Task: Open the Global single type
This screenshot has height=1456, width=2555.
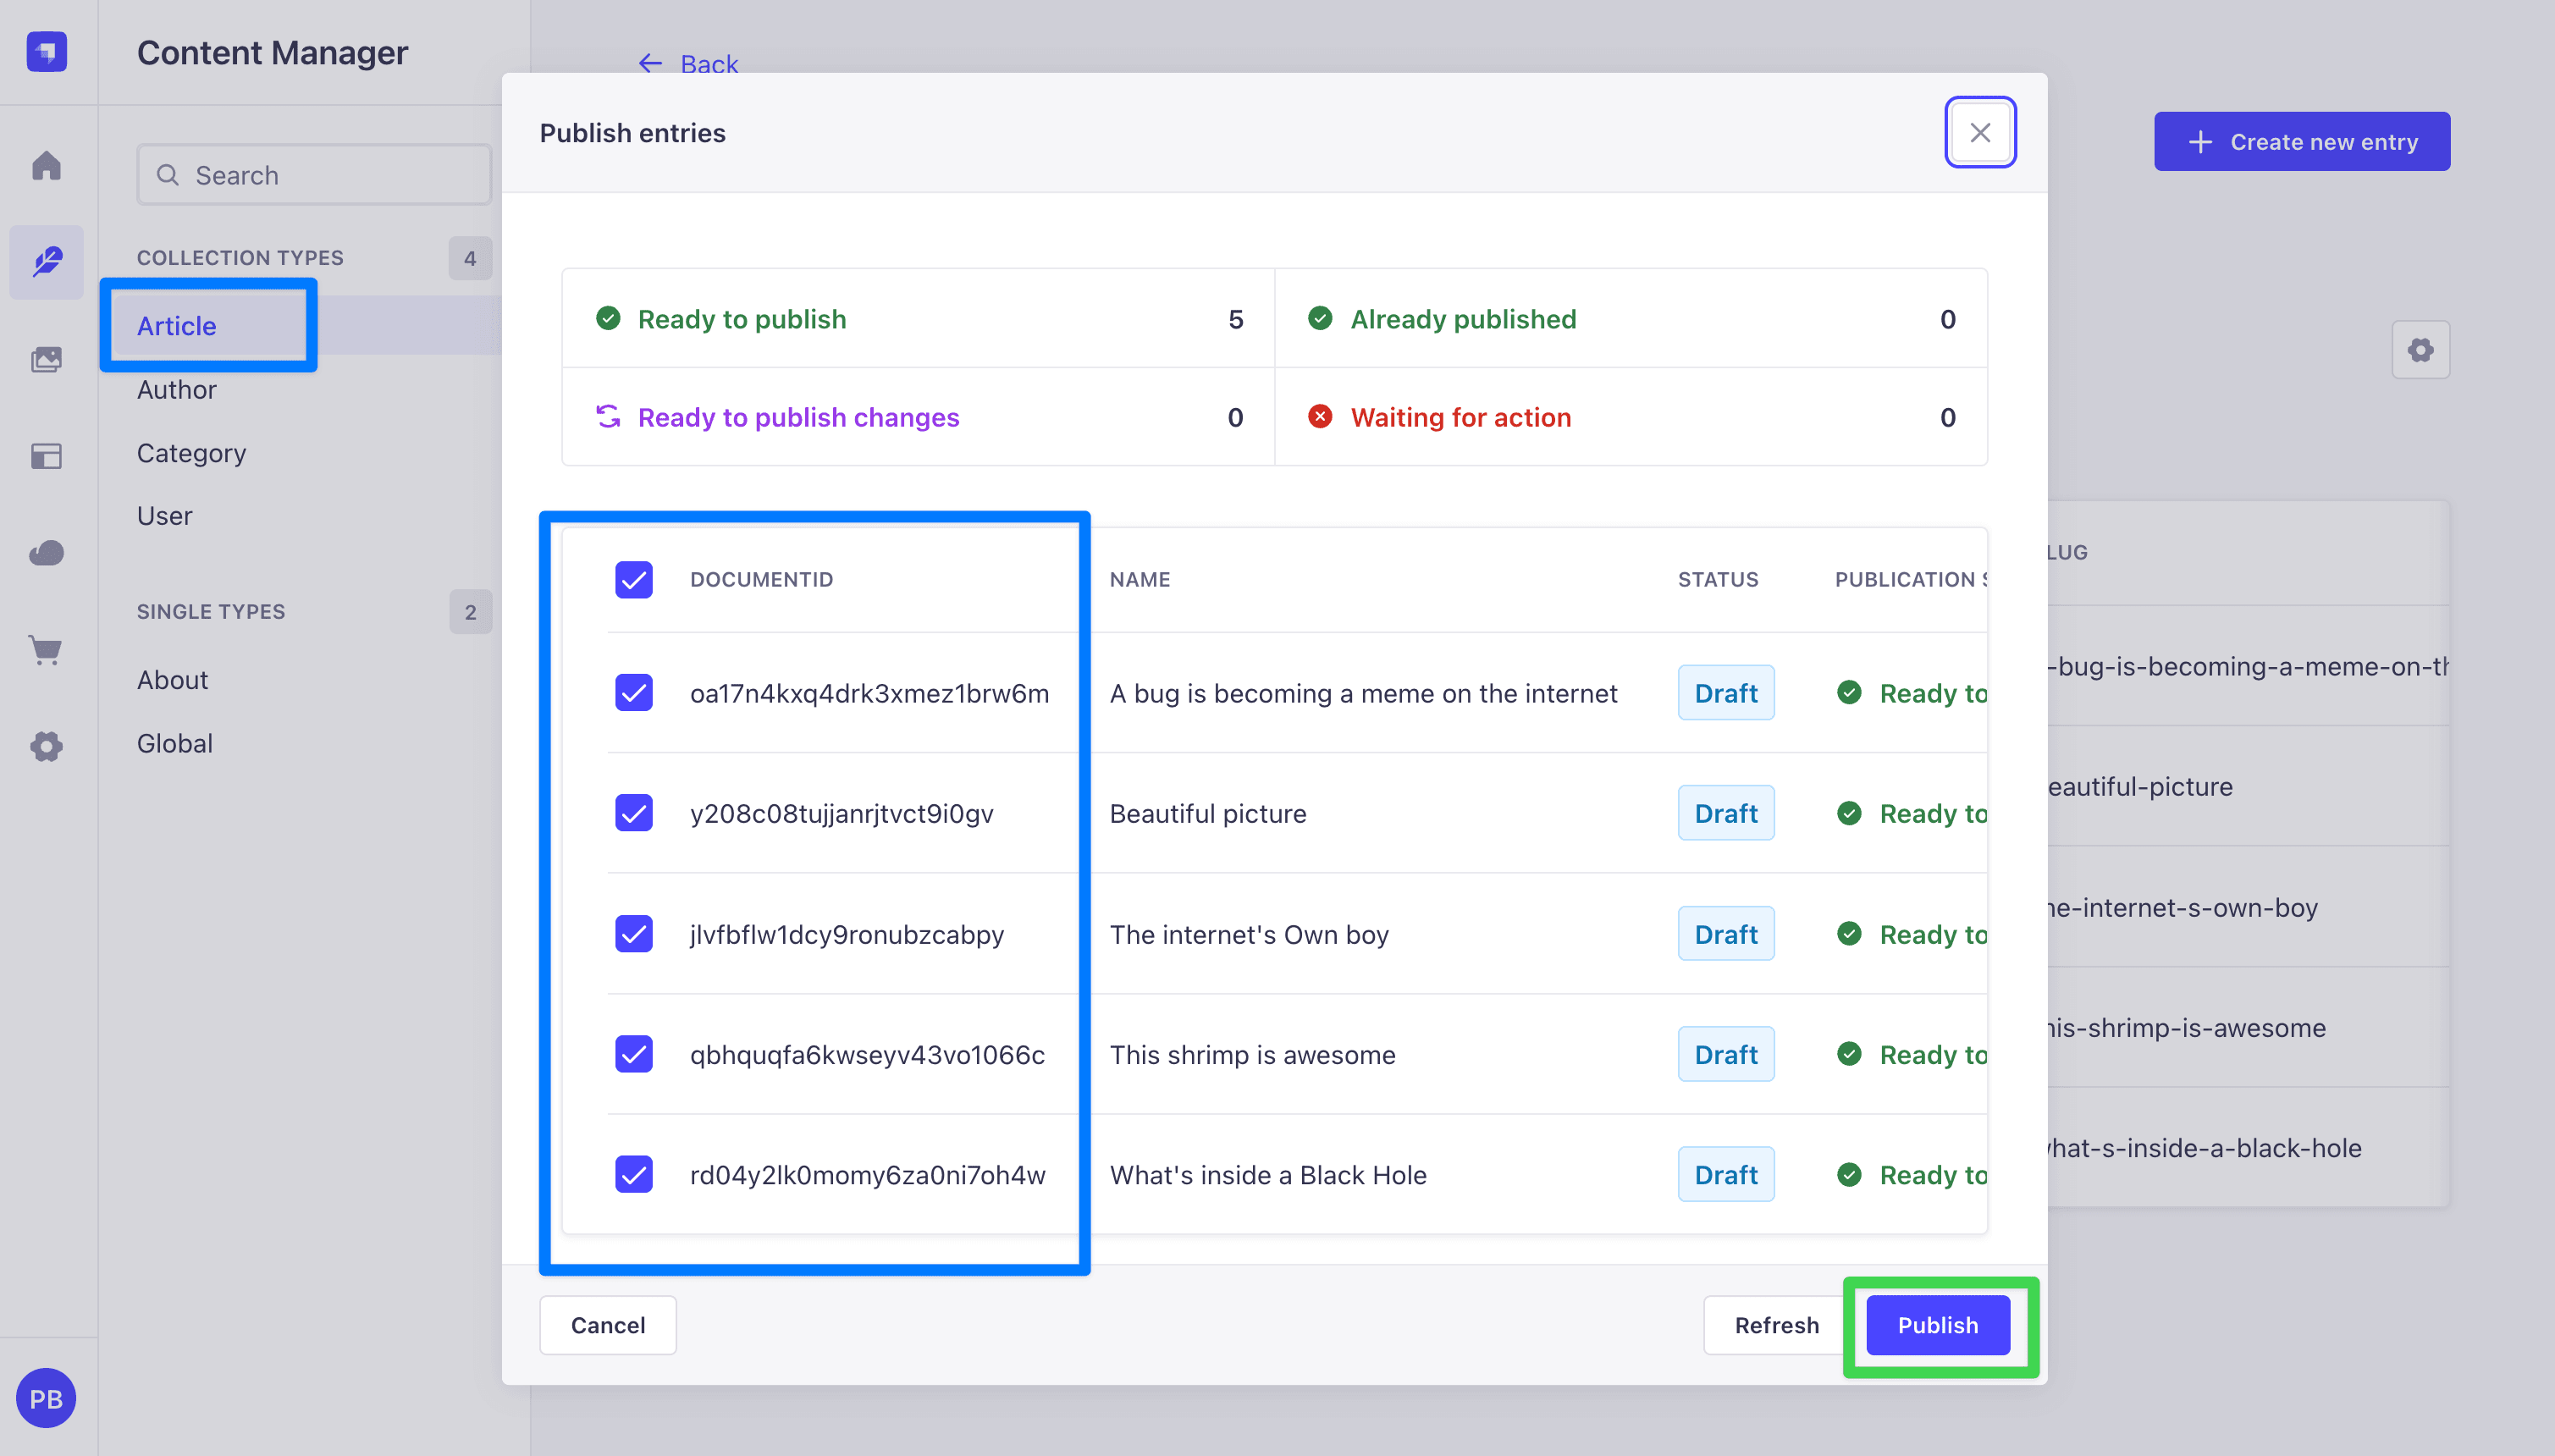Action: (x=175, y=743)
